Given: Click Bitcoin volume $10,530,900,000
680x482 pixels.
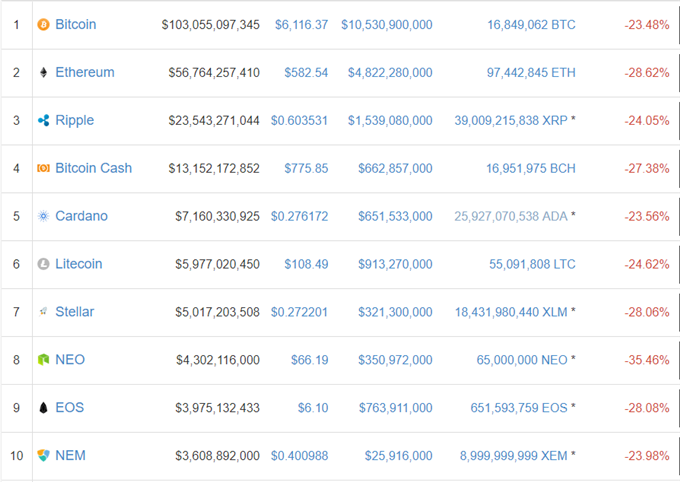Looking at the screenshot, I should tap(387, 25).
